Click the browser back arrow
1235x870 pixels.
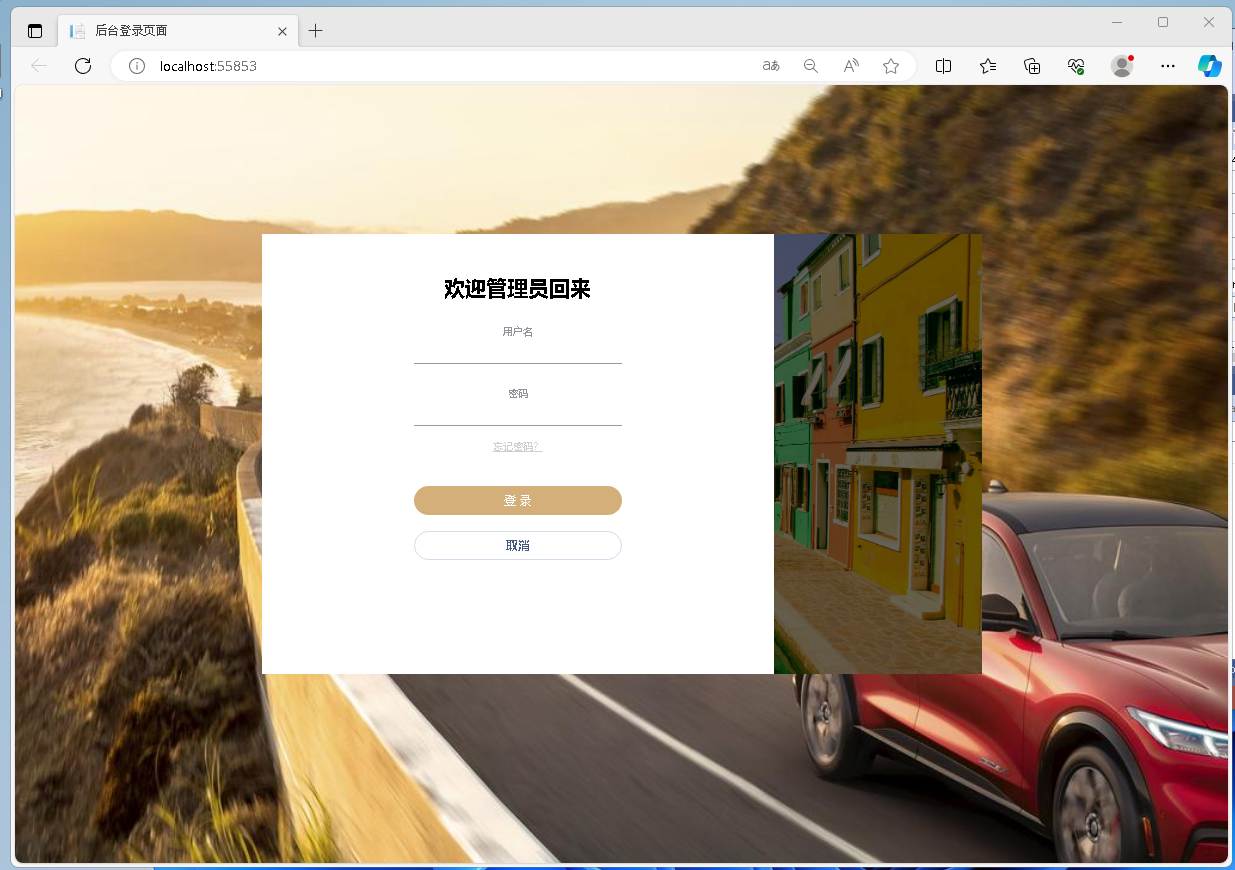(x=39, y=66)
